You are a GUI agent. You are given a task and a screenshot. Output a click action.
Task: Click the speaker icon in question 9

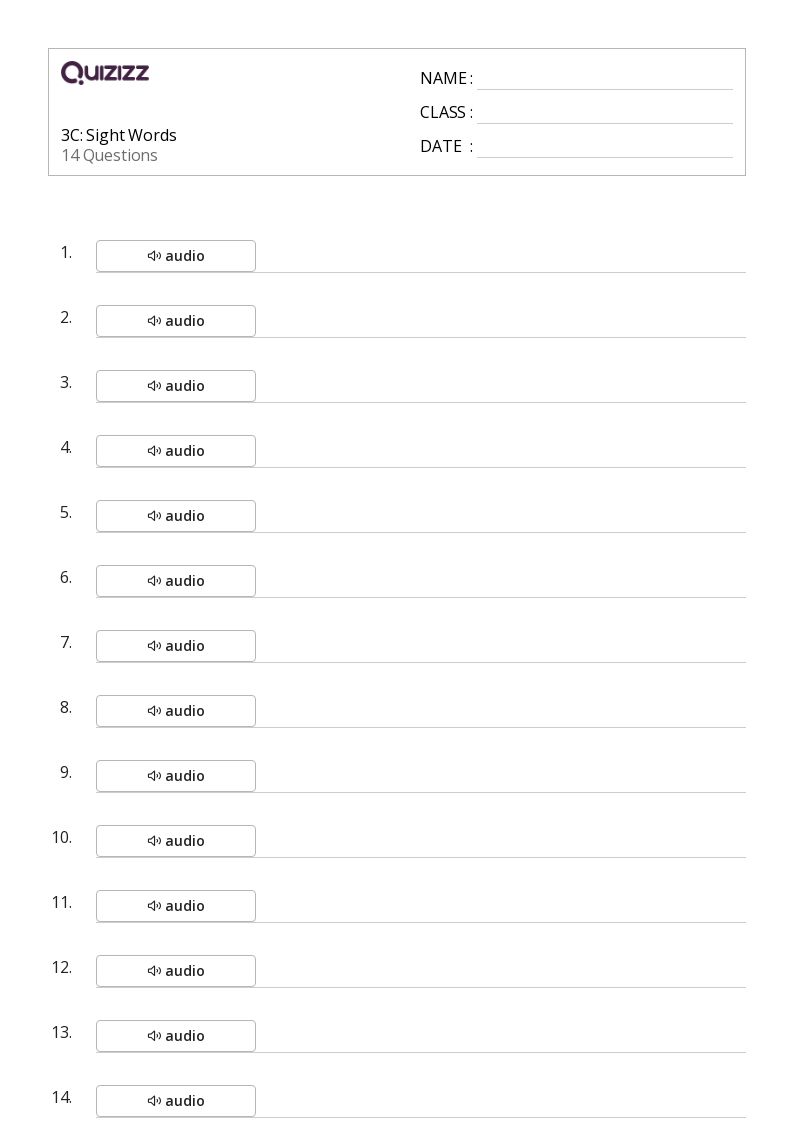(x=154, y=776)
